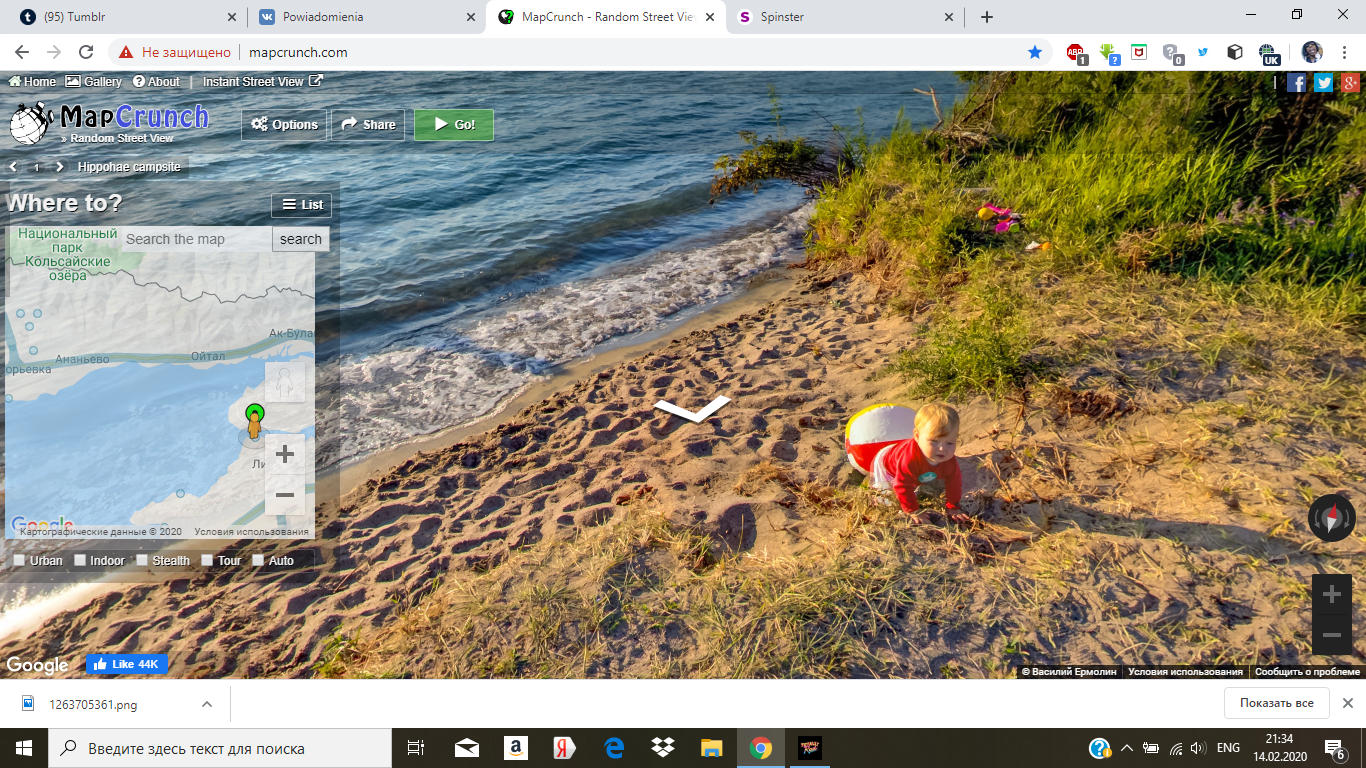
Task: Click the Facebook share icon
Action: tap(1296, 83)
